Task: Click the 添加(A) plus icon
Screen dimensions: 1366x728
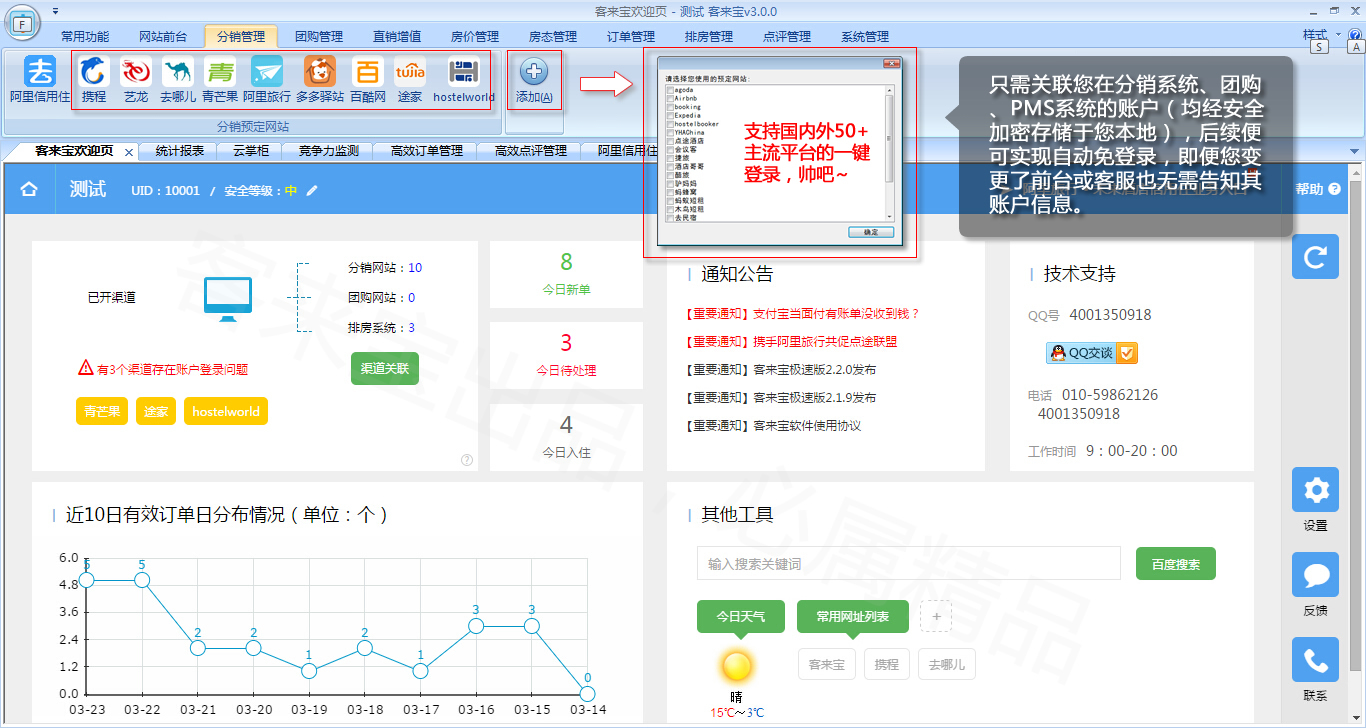Action: tap(534, 72)
